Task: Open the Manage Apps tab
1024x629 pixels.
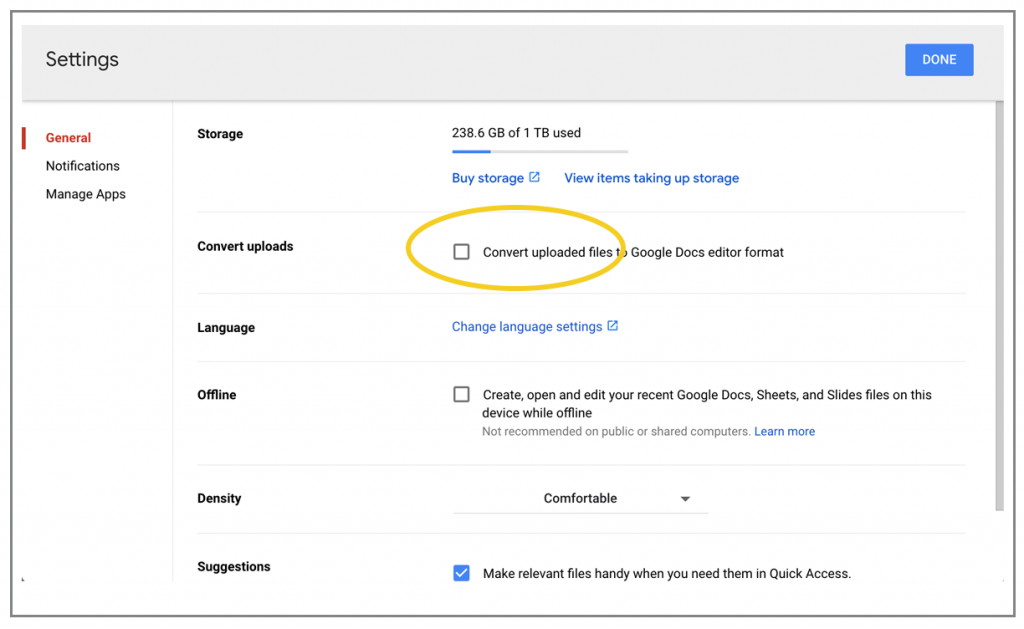Action: click(85, 194)
